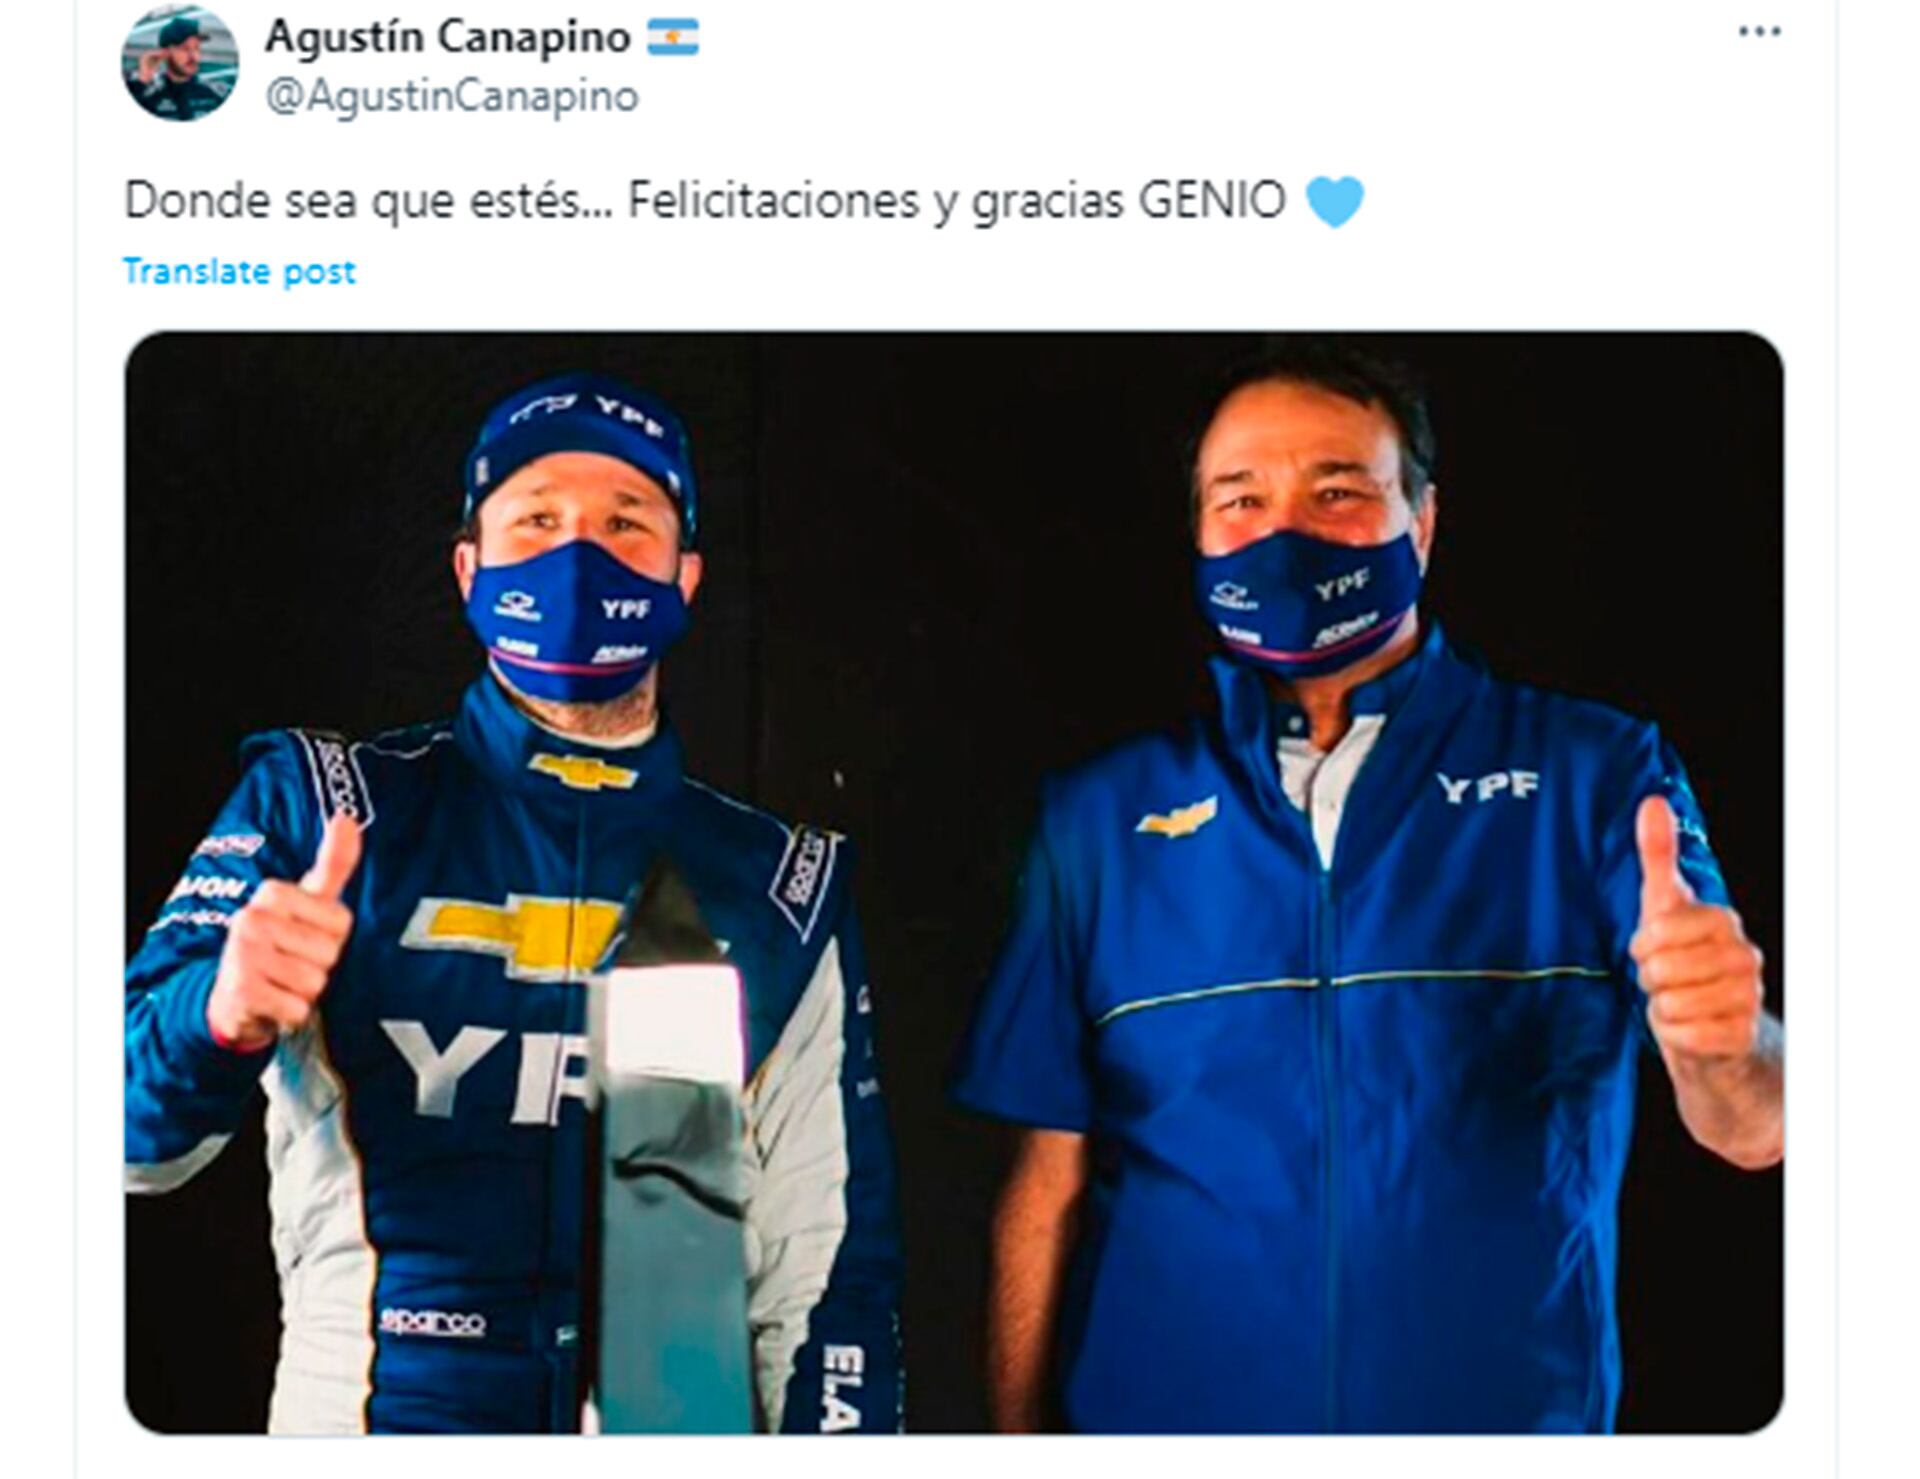Screen dimensions: 1920x1479
Task: Open the @AgustinCanapino handle link
Action: click(451, 97)
